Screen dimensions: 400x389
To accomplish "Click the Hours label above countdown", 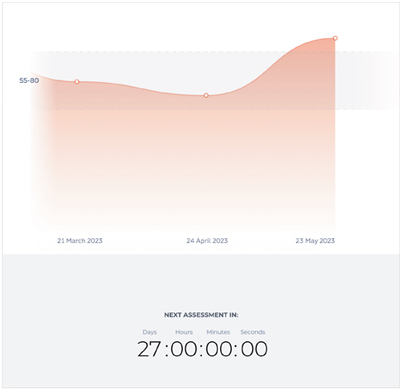I will point(184,332).
